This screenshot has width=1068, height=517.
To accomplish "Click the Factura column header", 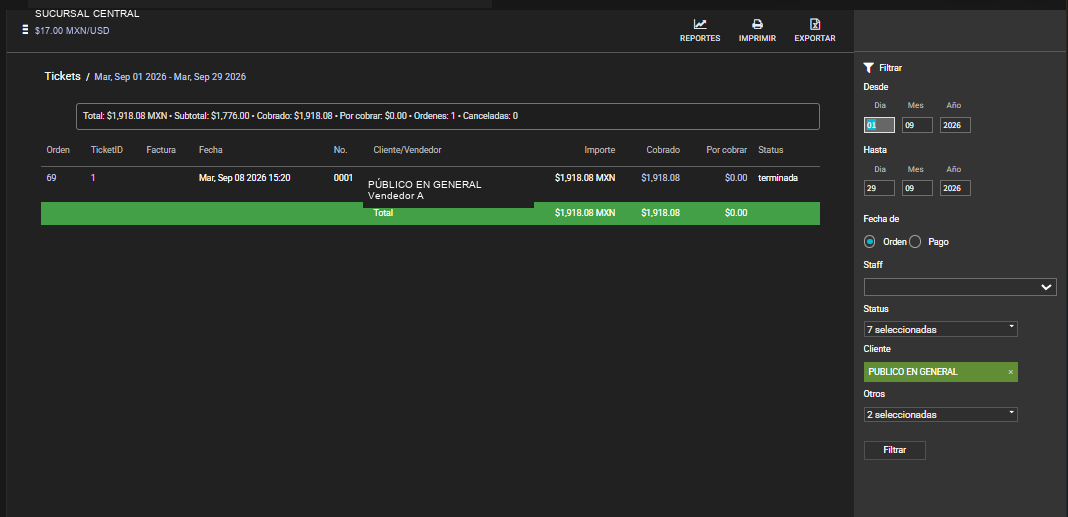I will 161,150.
